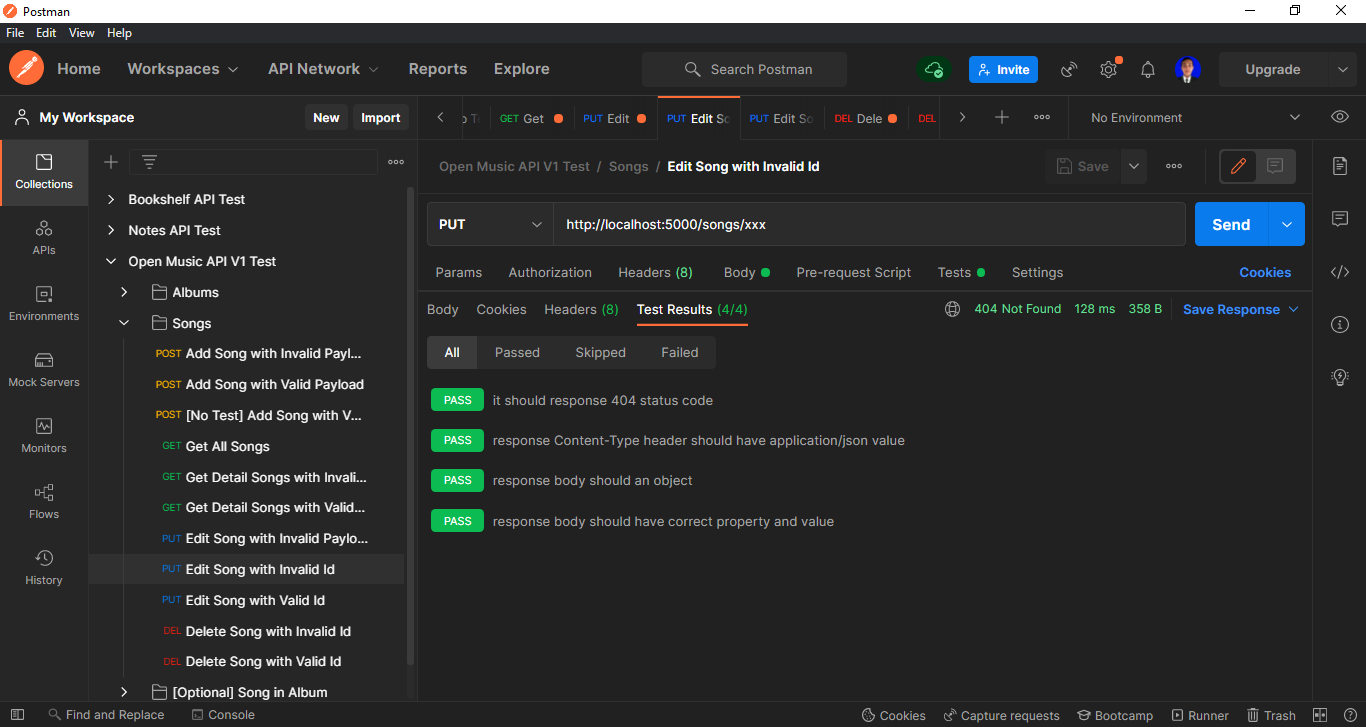Open the API Network menu
This screenshot has width=1366, height=727.
point(323,69)
